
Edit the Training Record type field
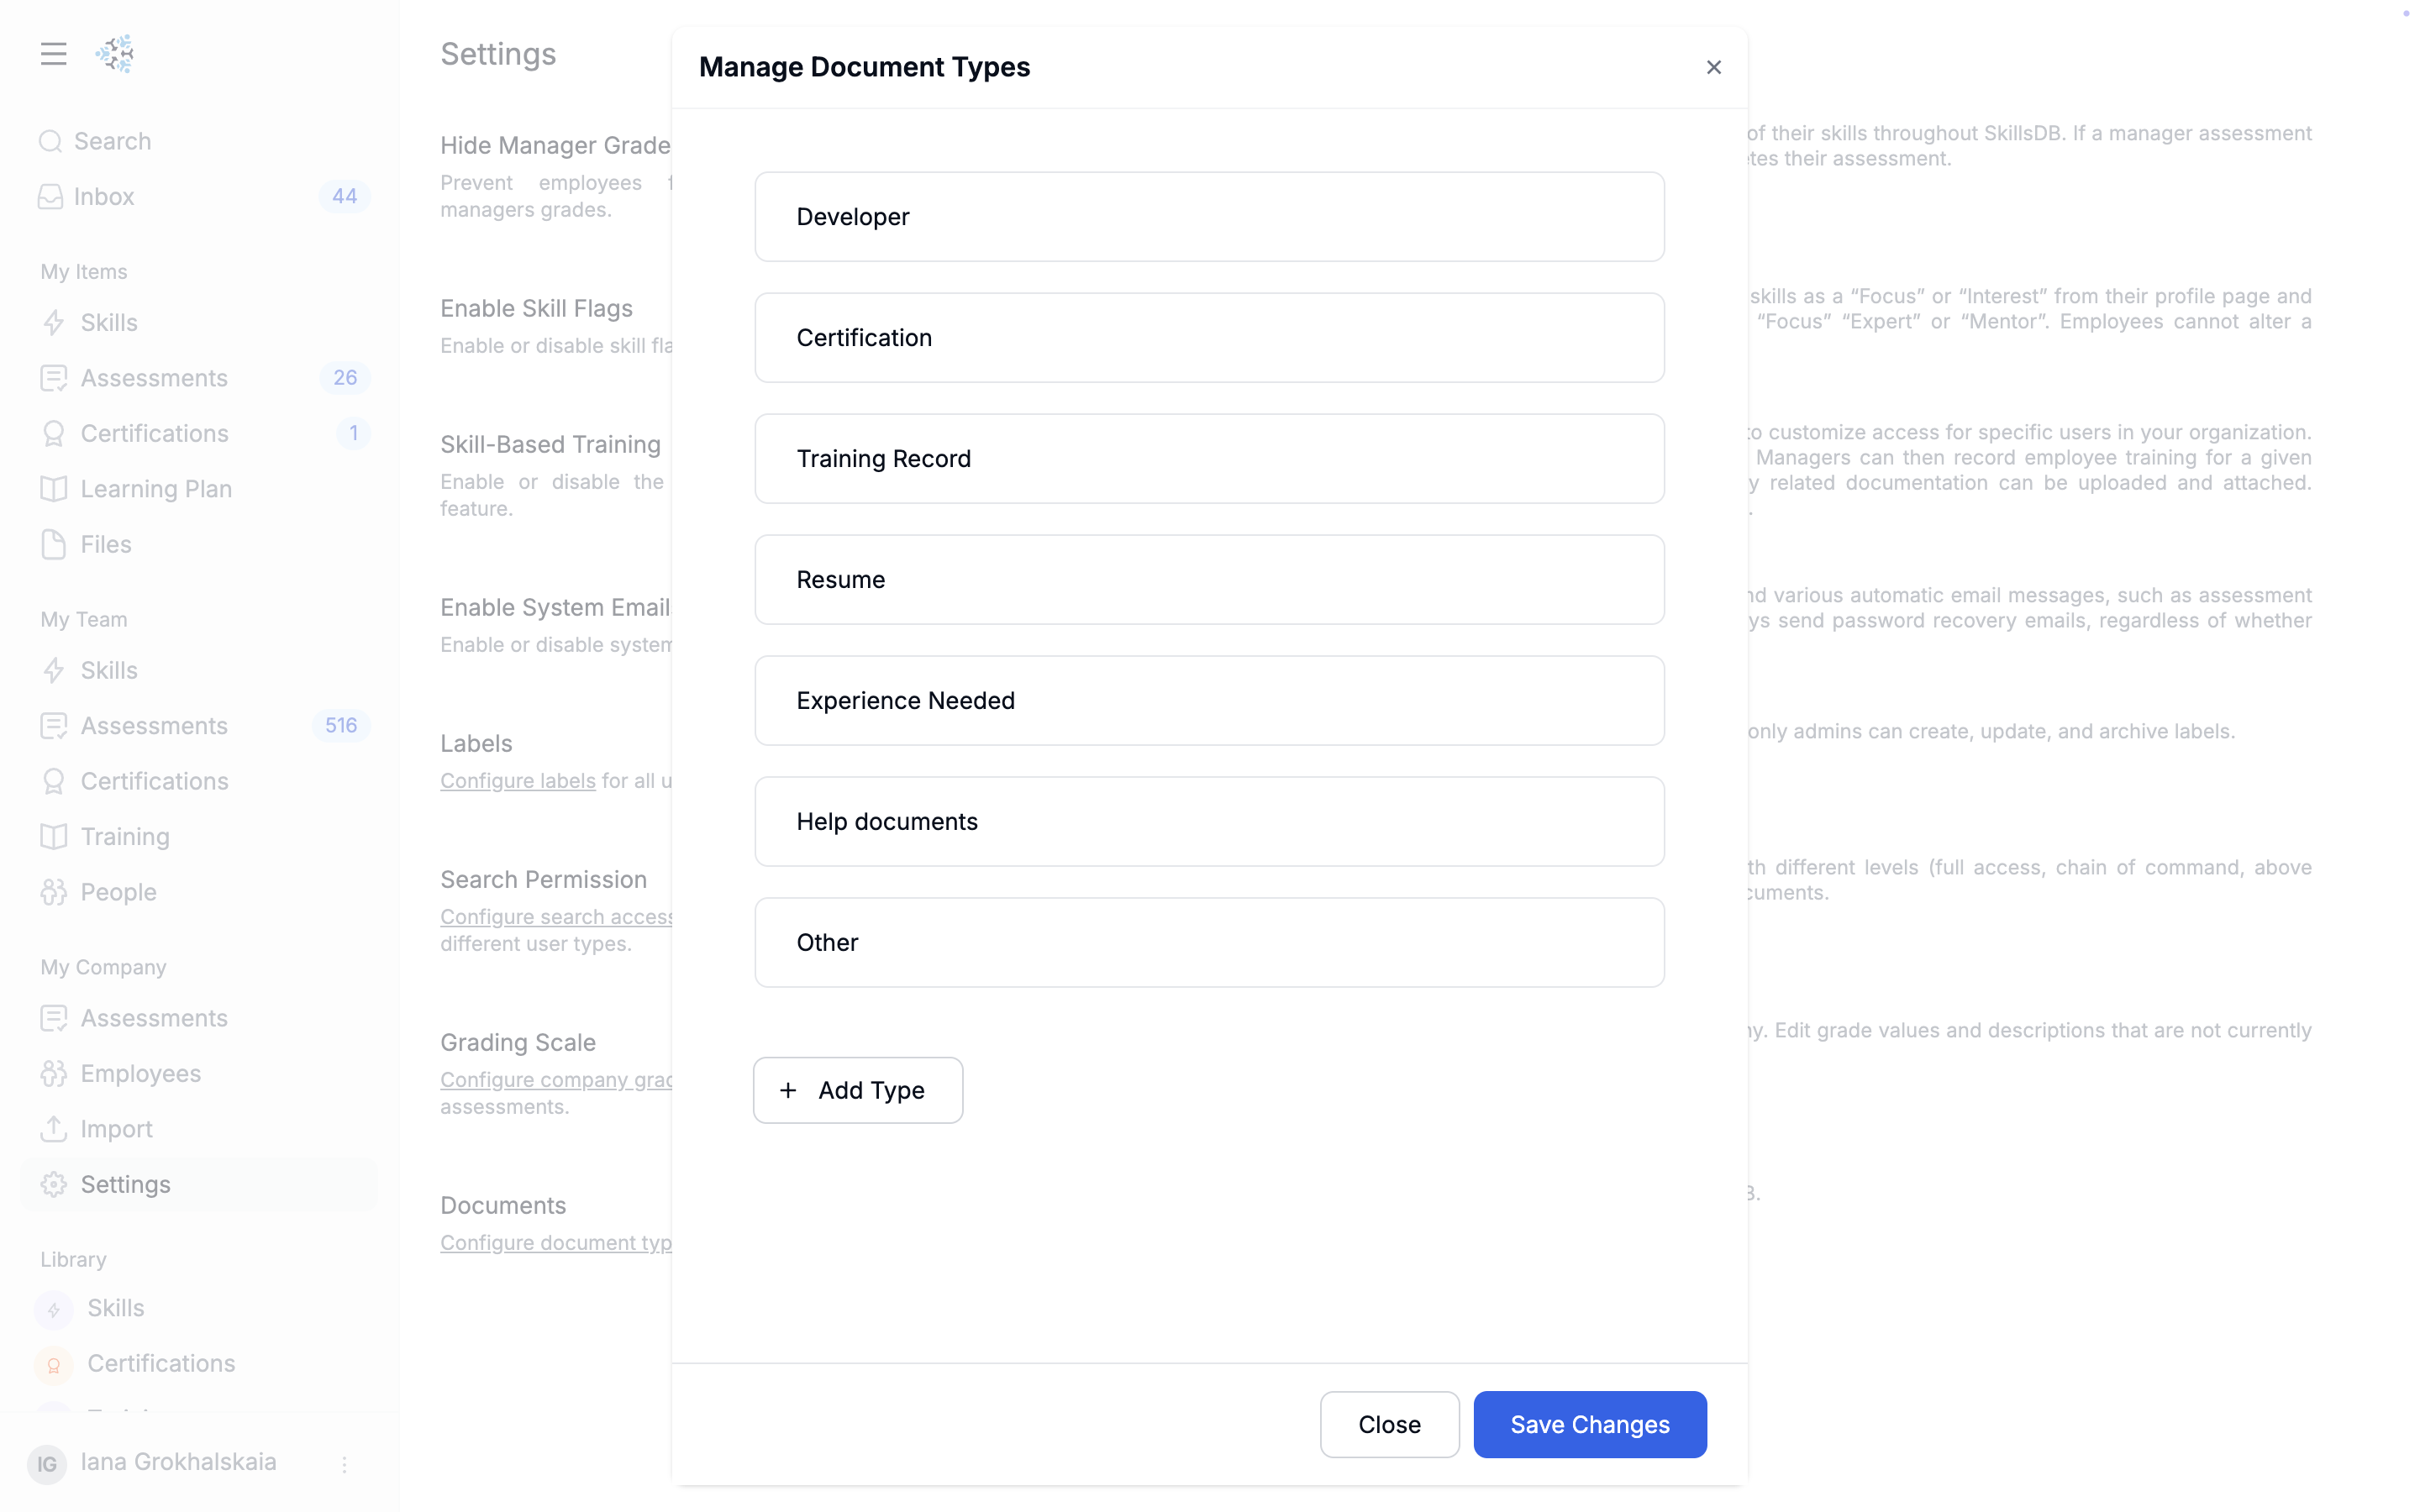[1209, 459]
